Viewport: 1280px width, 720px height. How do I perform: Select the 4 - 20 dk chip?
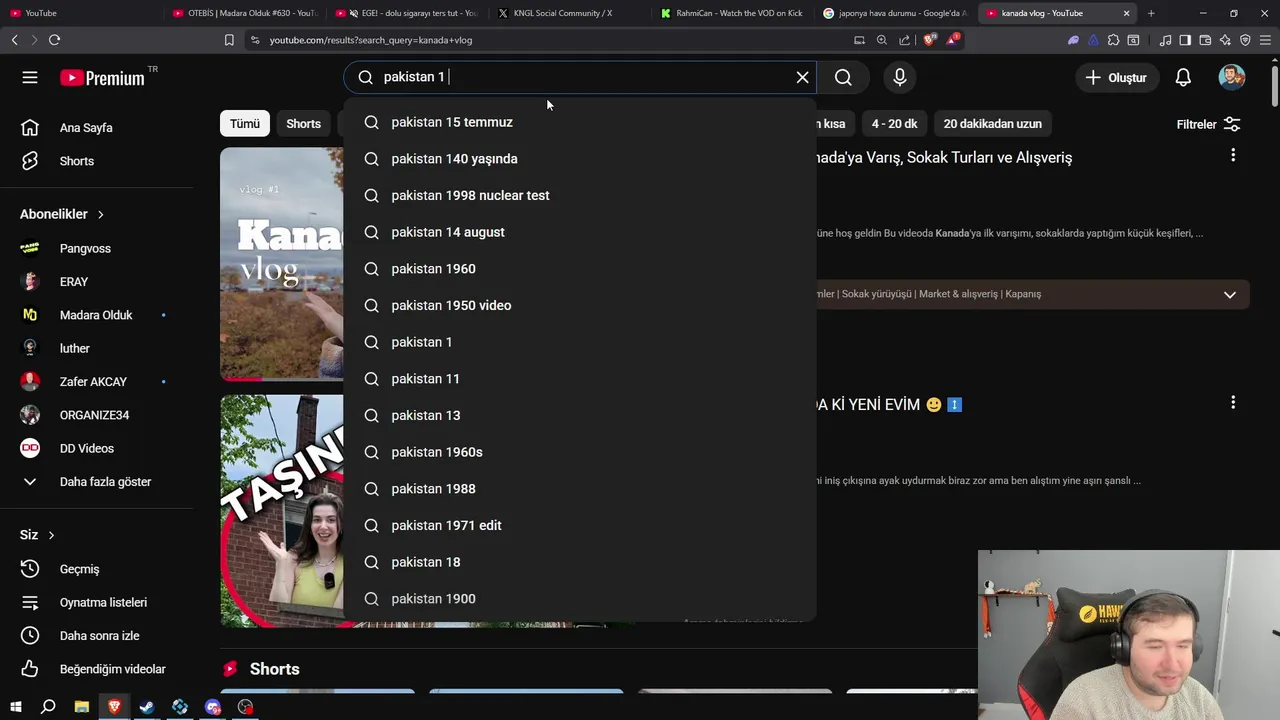point(894,124)
